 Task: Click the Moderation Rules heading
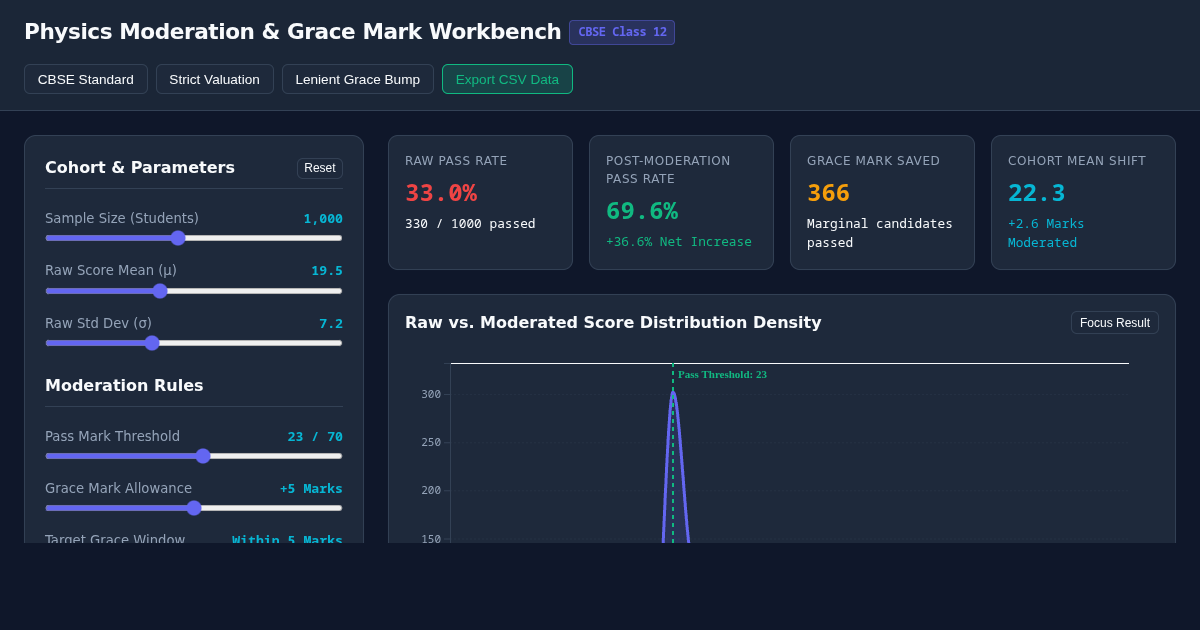pyautogui.click(x=124, y=385)
